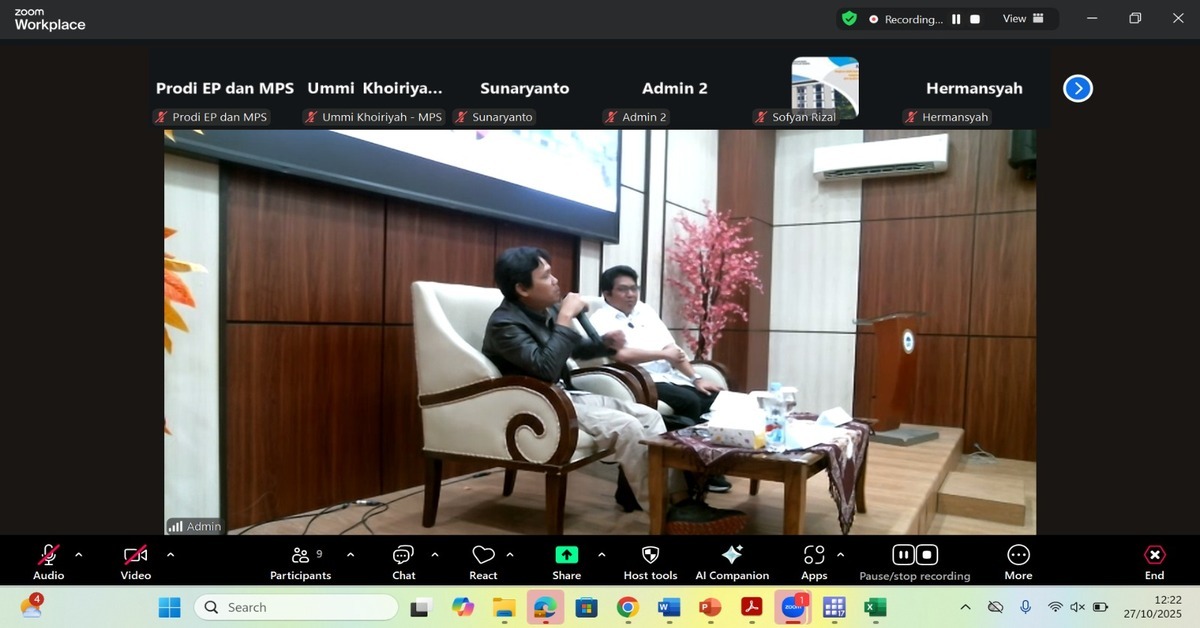Click the Windows taskbar Search box
The image size is (1200, 628).
tap(296, 607)
